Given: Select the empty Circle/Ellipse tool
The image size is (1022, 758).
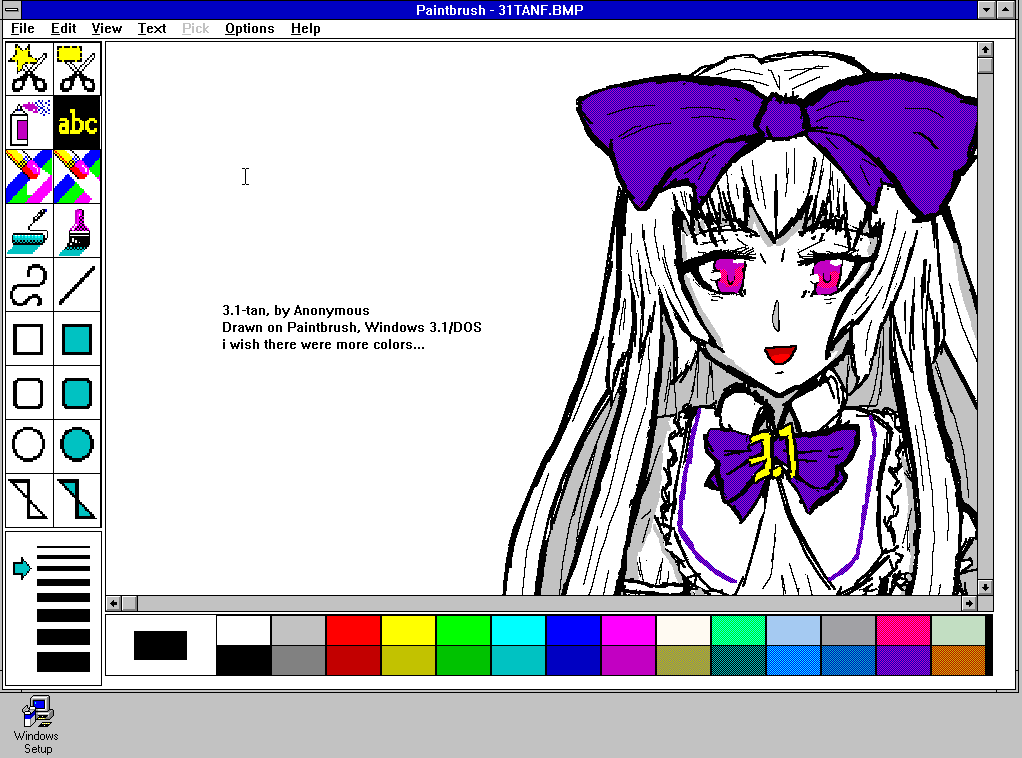Looking at the screenshot, I should (29, 446).
